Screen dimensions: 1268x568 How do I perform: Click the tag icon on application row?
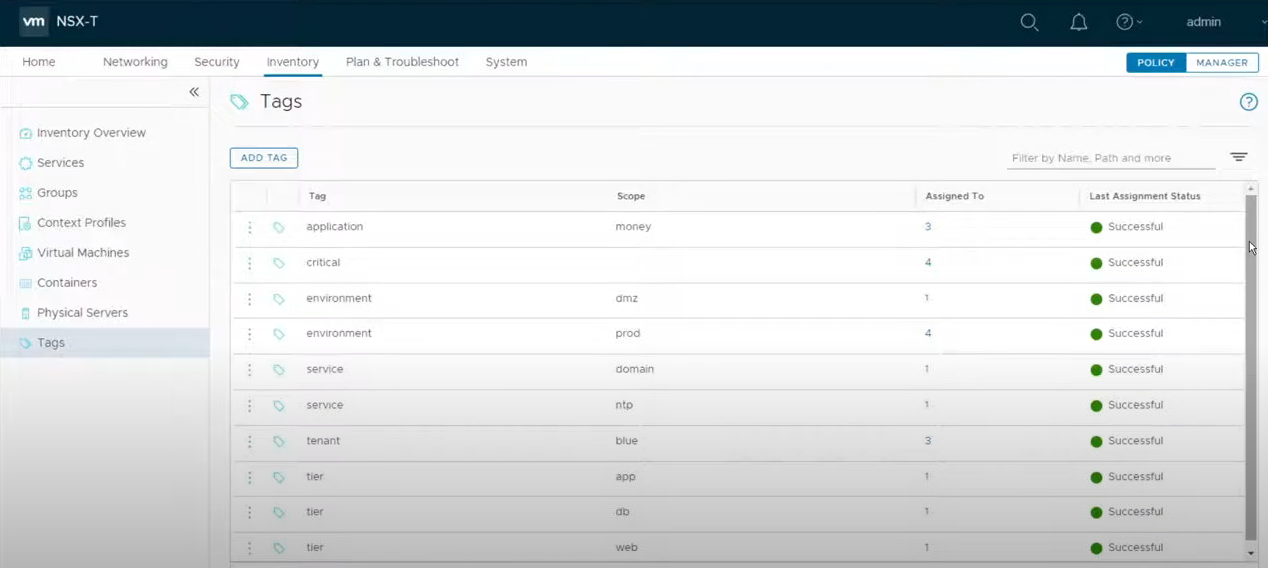click(x=279, y=228)
